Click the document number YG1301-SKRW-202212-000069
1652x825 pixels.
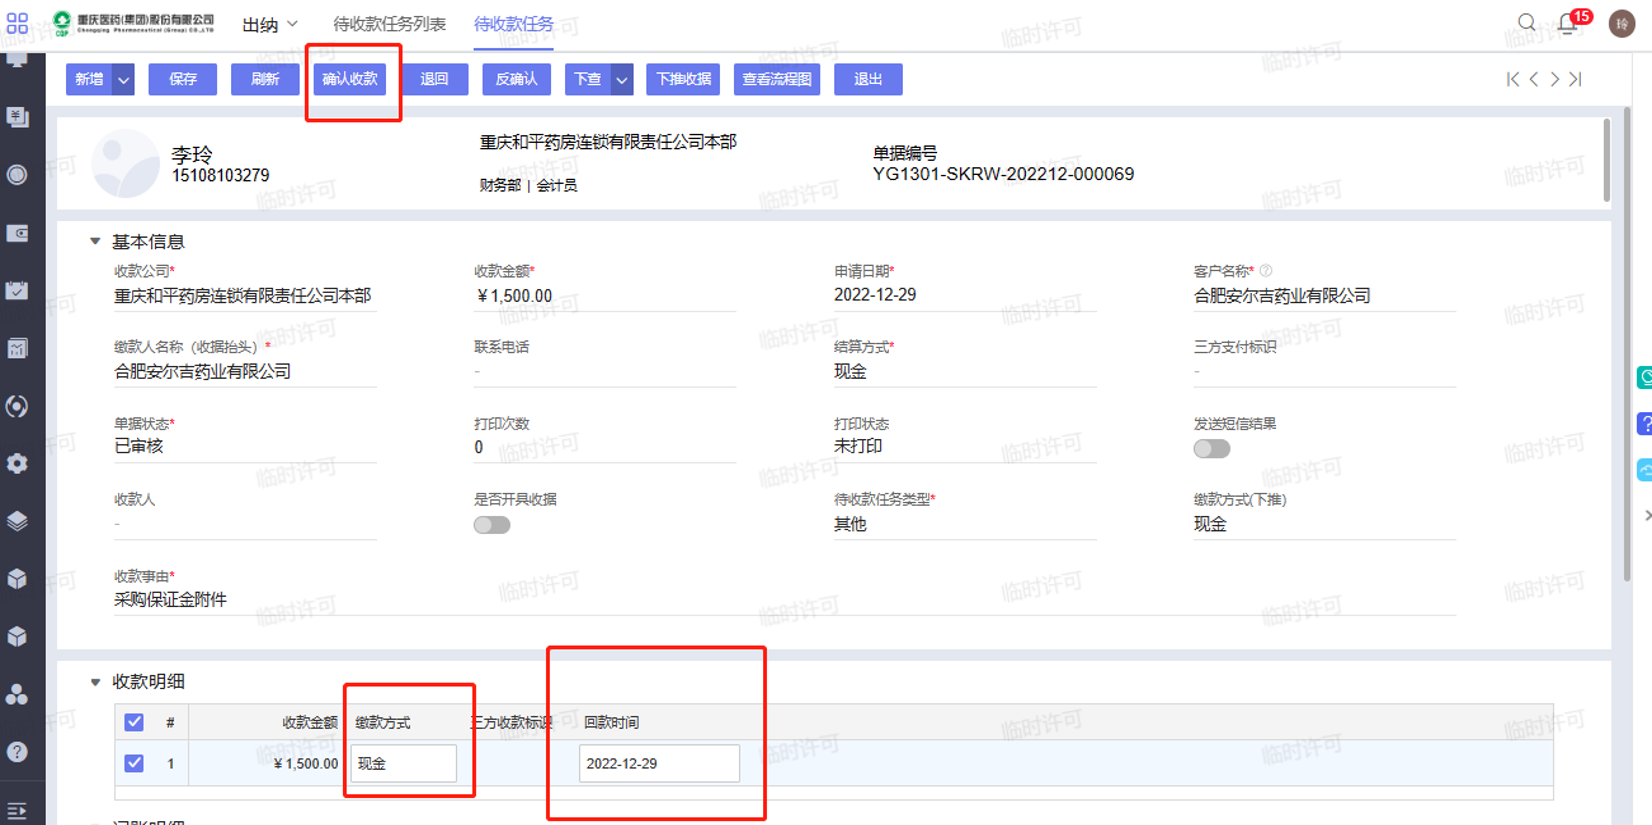pos(1003,174)
